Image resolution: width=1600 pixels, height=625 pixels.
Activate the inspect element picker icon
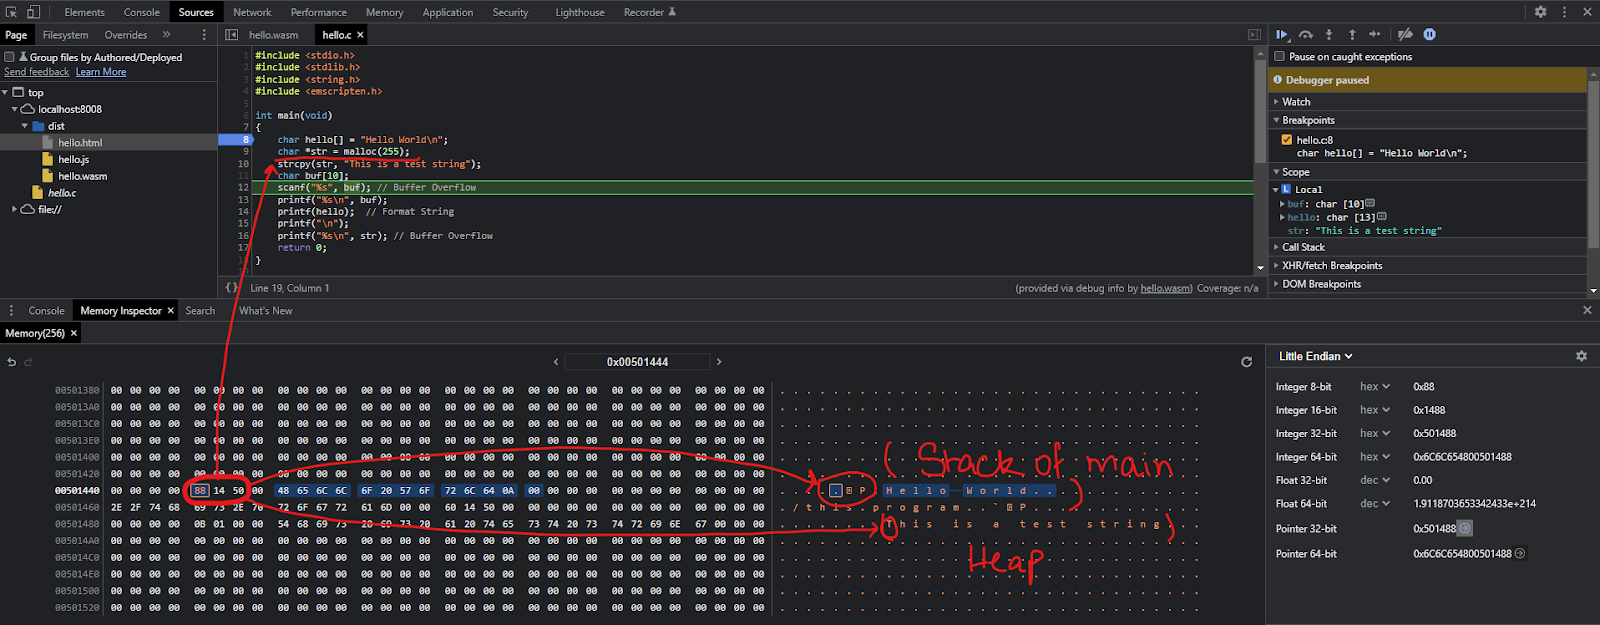pyautogui.click(x=11, y=12)
